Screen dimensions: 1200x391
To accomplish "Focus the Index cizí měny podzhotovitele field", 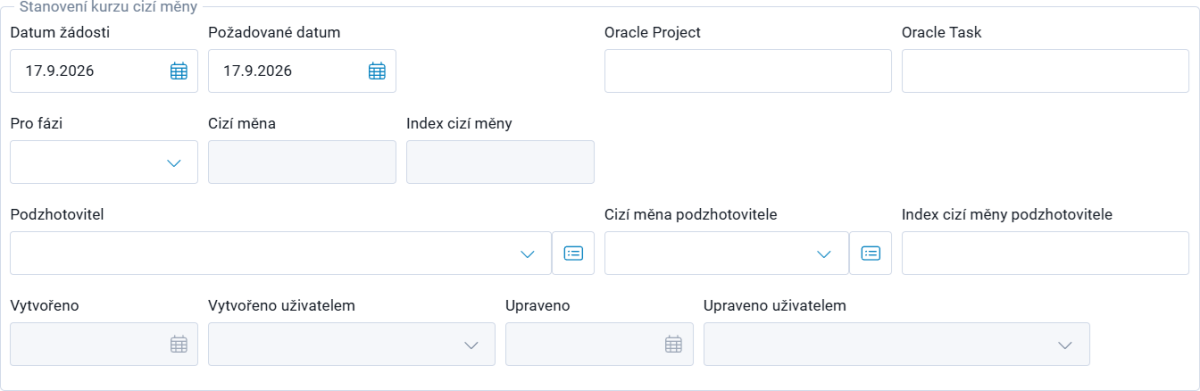I will tap(1045, 253).
